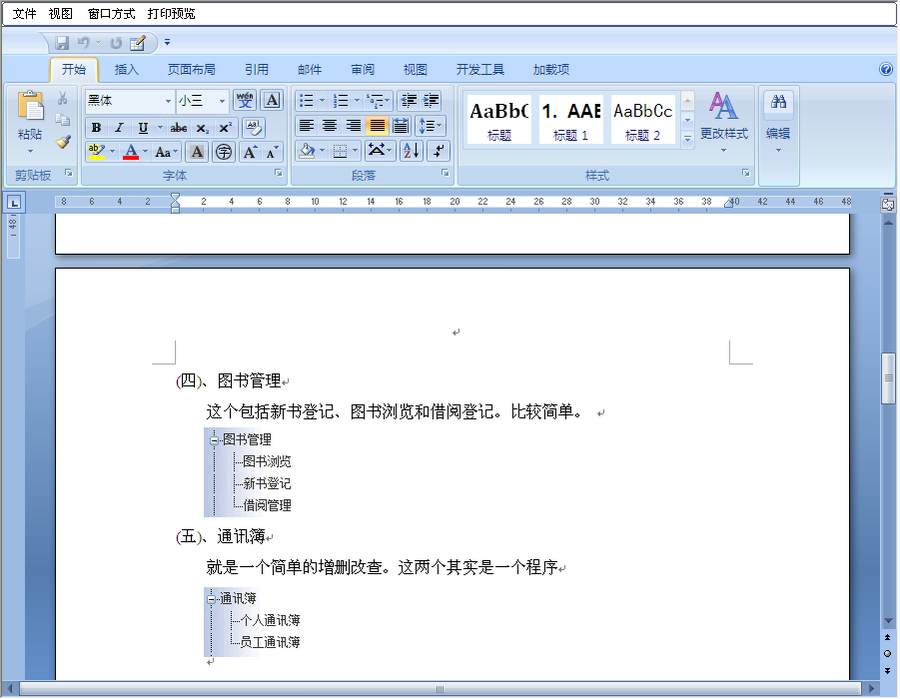The width and height of the screenshot is (900, 699).
Task: Collapse the 通讯簿 tree node
Action: click(x=211, y=599)
